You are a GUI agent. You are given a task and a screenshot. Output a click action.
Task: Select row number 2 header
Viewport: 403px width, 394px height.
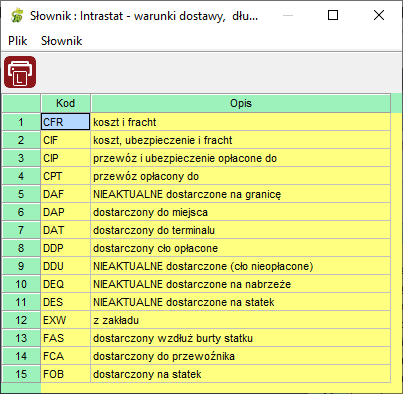[x=21, y=140]
